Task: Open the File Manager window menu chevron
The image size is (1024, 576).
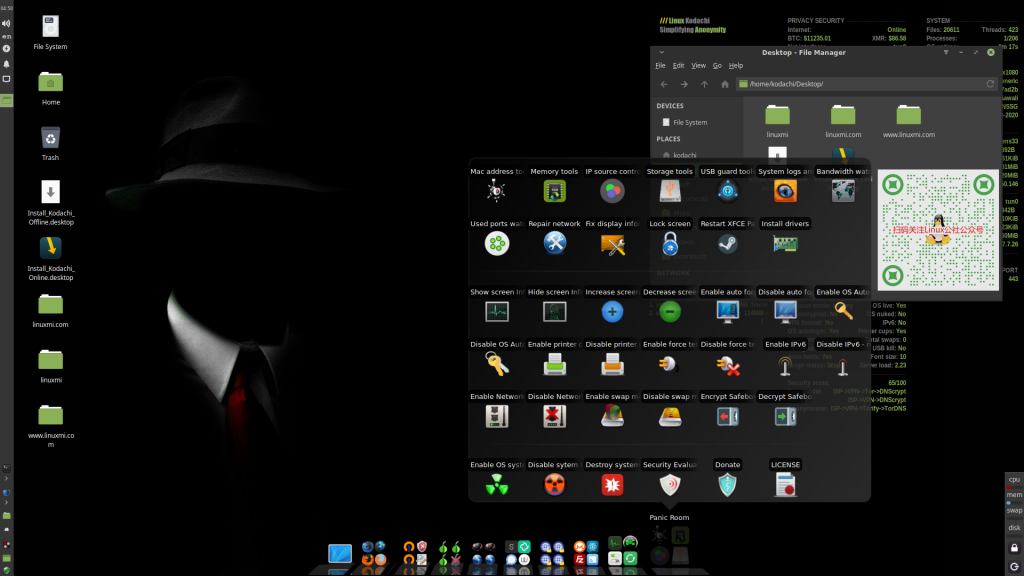Action: tap(662, 52)
